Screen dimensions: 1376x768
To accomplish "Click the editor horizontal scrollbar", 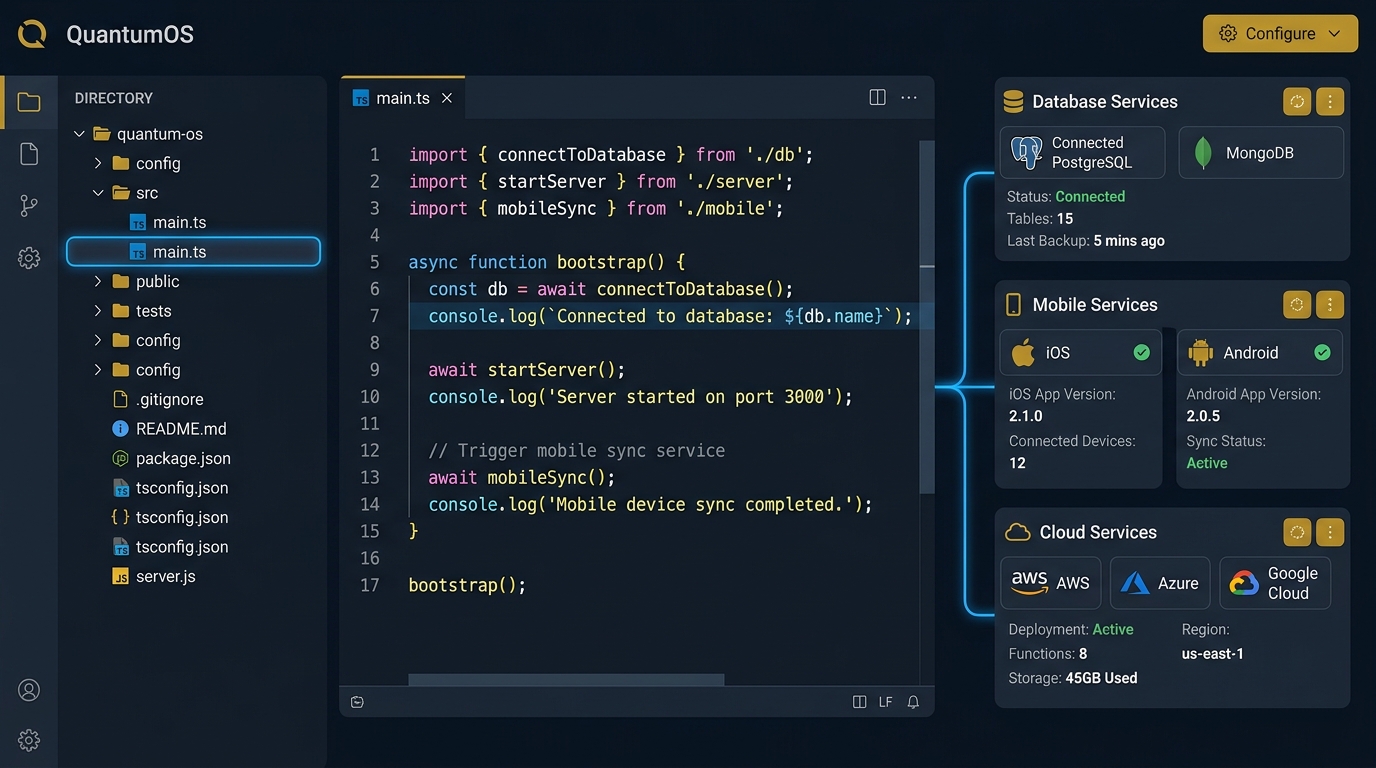I will click(x=566, y=680).
